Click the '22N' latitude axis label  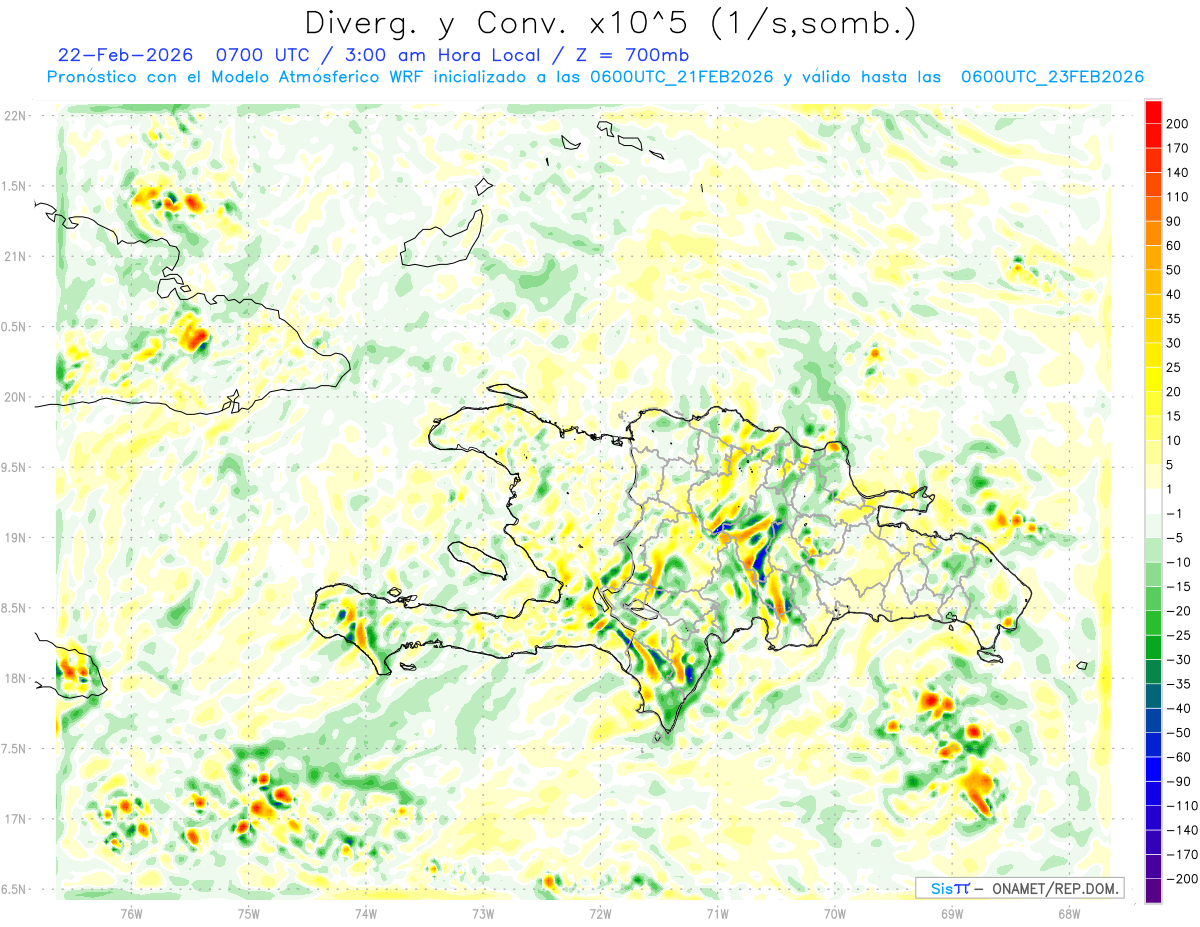(x=15, y=115)
